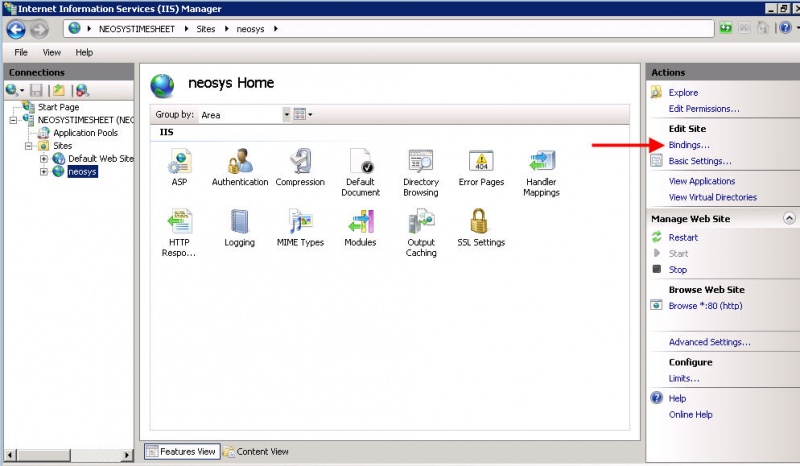Open the MIME Types feature
800x466 pixels.
[300, 228]
